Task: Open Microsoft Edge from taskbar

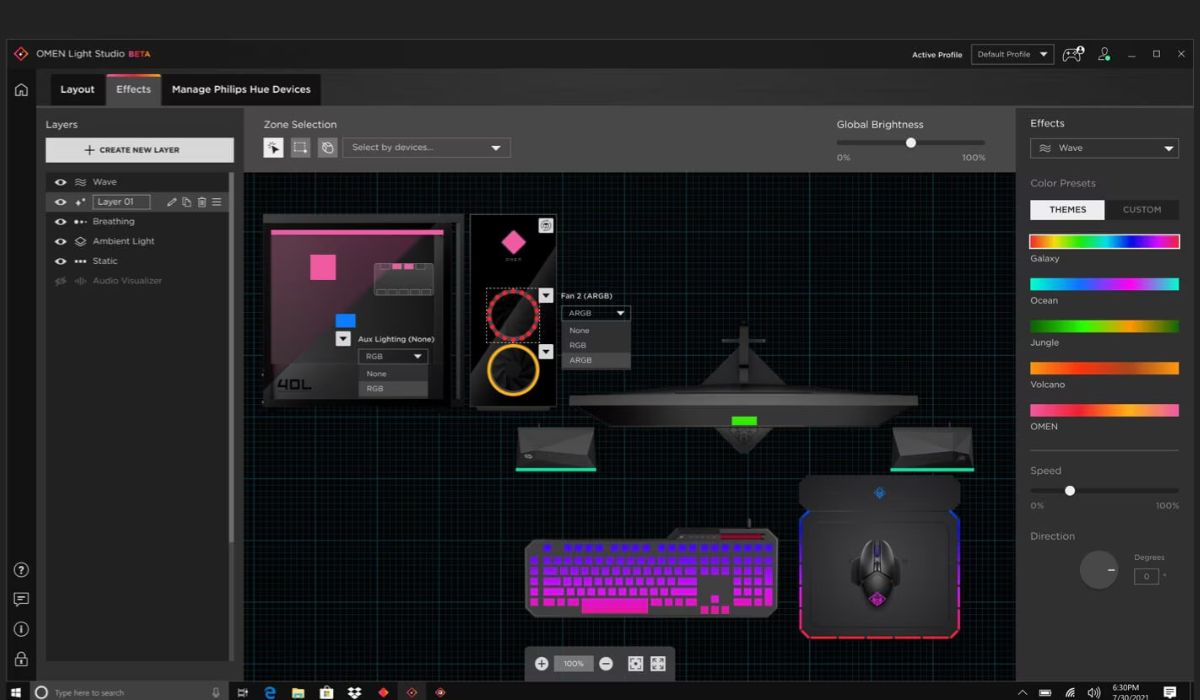Action: pyautogui.click(x=270, y=692)
